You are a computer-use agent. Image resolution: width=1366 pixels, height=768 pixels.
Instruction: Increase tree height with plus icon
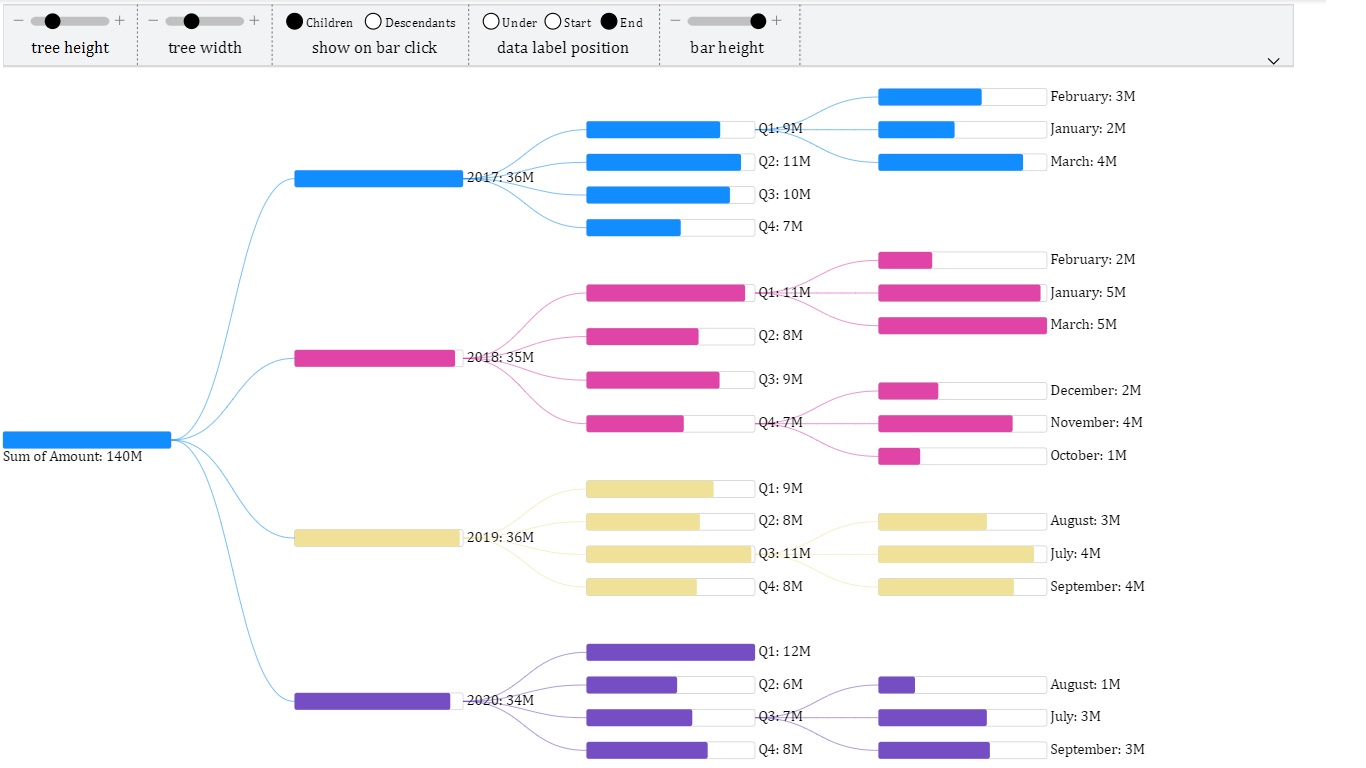[120, 21]
